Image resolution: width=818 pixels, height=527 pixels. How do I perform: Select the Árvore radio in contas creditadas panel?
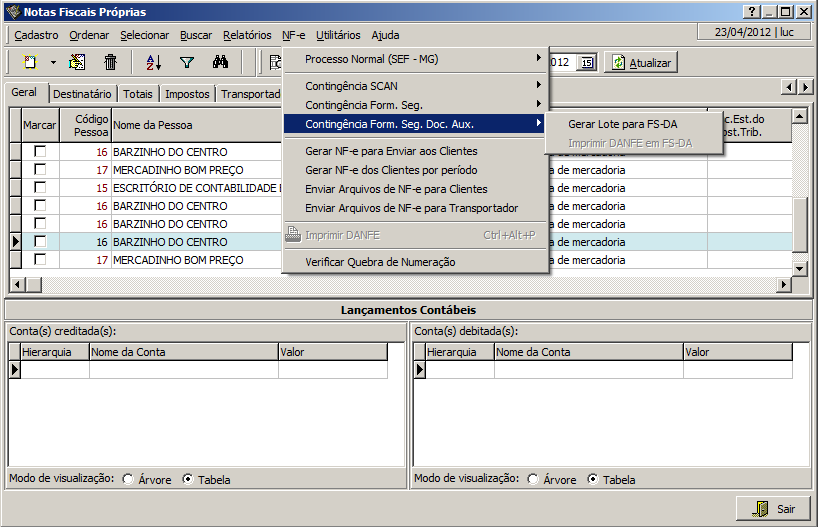pos(128,479)
